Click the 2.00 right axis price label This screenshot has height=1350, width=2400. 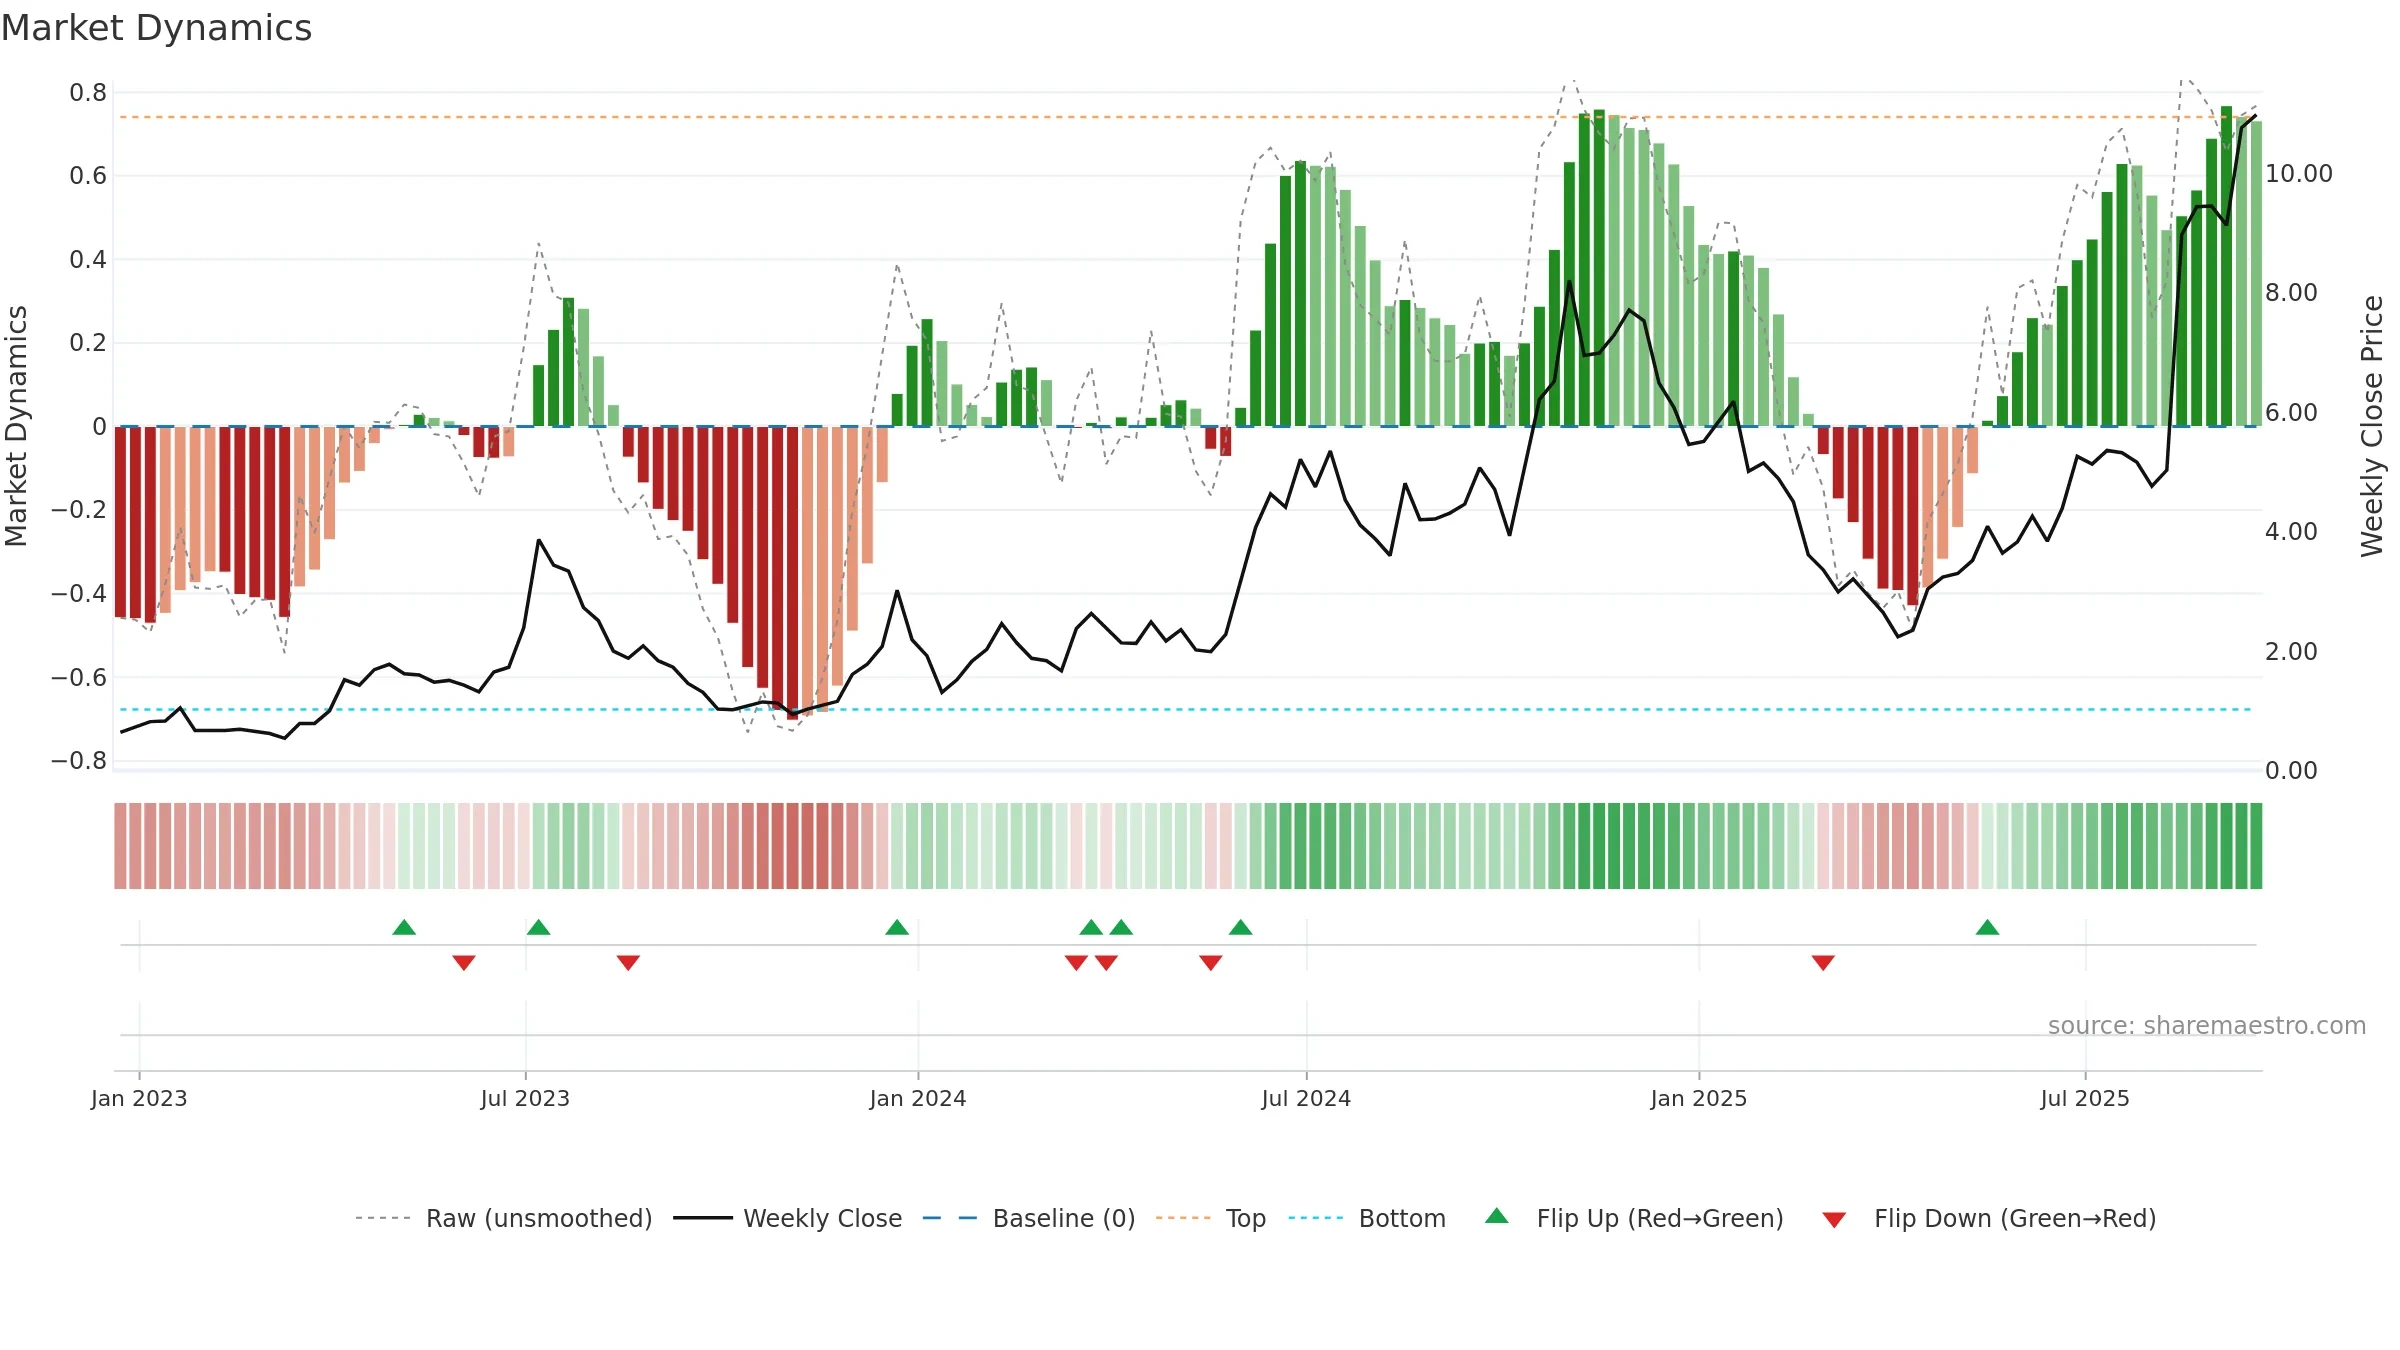[2291, 652]
